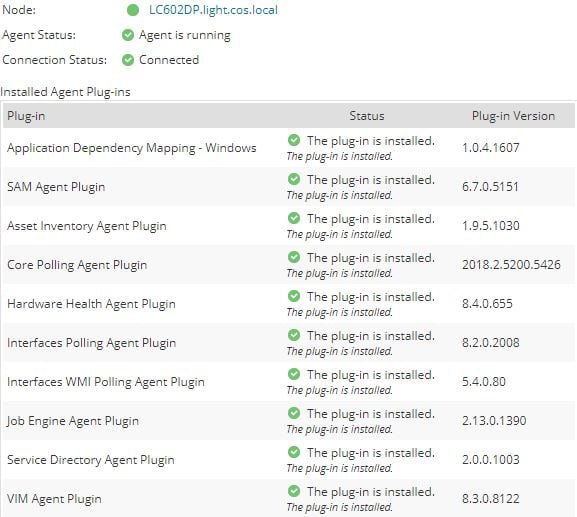577x517 pixels.
Task: Select the Hardware Health Agent Plugin name
Action: pyautogui.click(x=91, y=304)
